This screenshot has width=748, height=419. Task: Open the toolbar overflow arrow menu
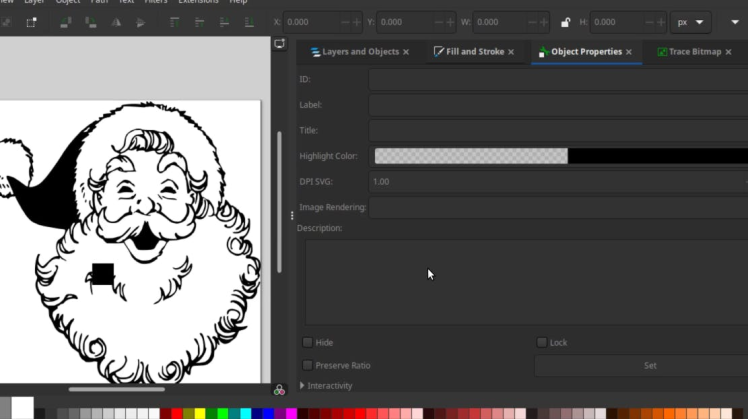click(735, 22)
